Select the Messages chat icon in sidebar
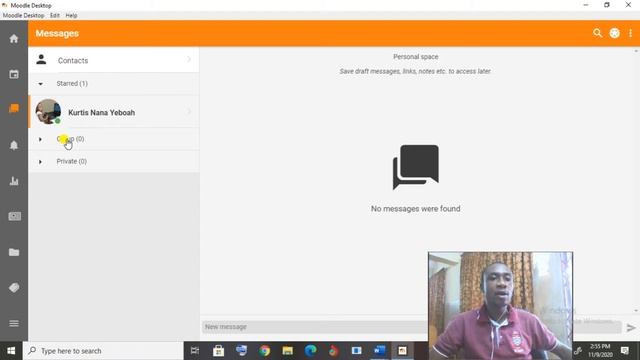Image resolution: width=640 pixels, height=360 pixels. pos(14,109)
